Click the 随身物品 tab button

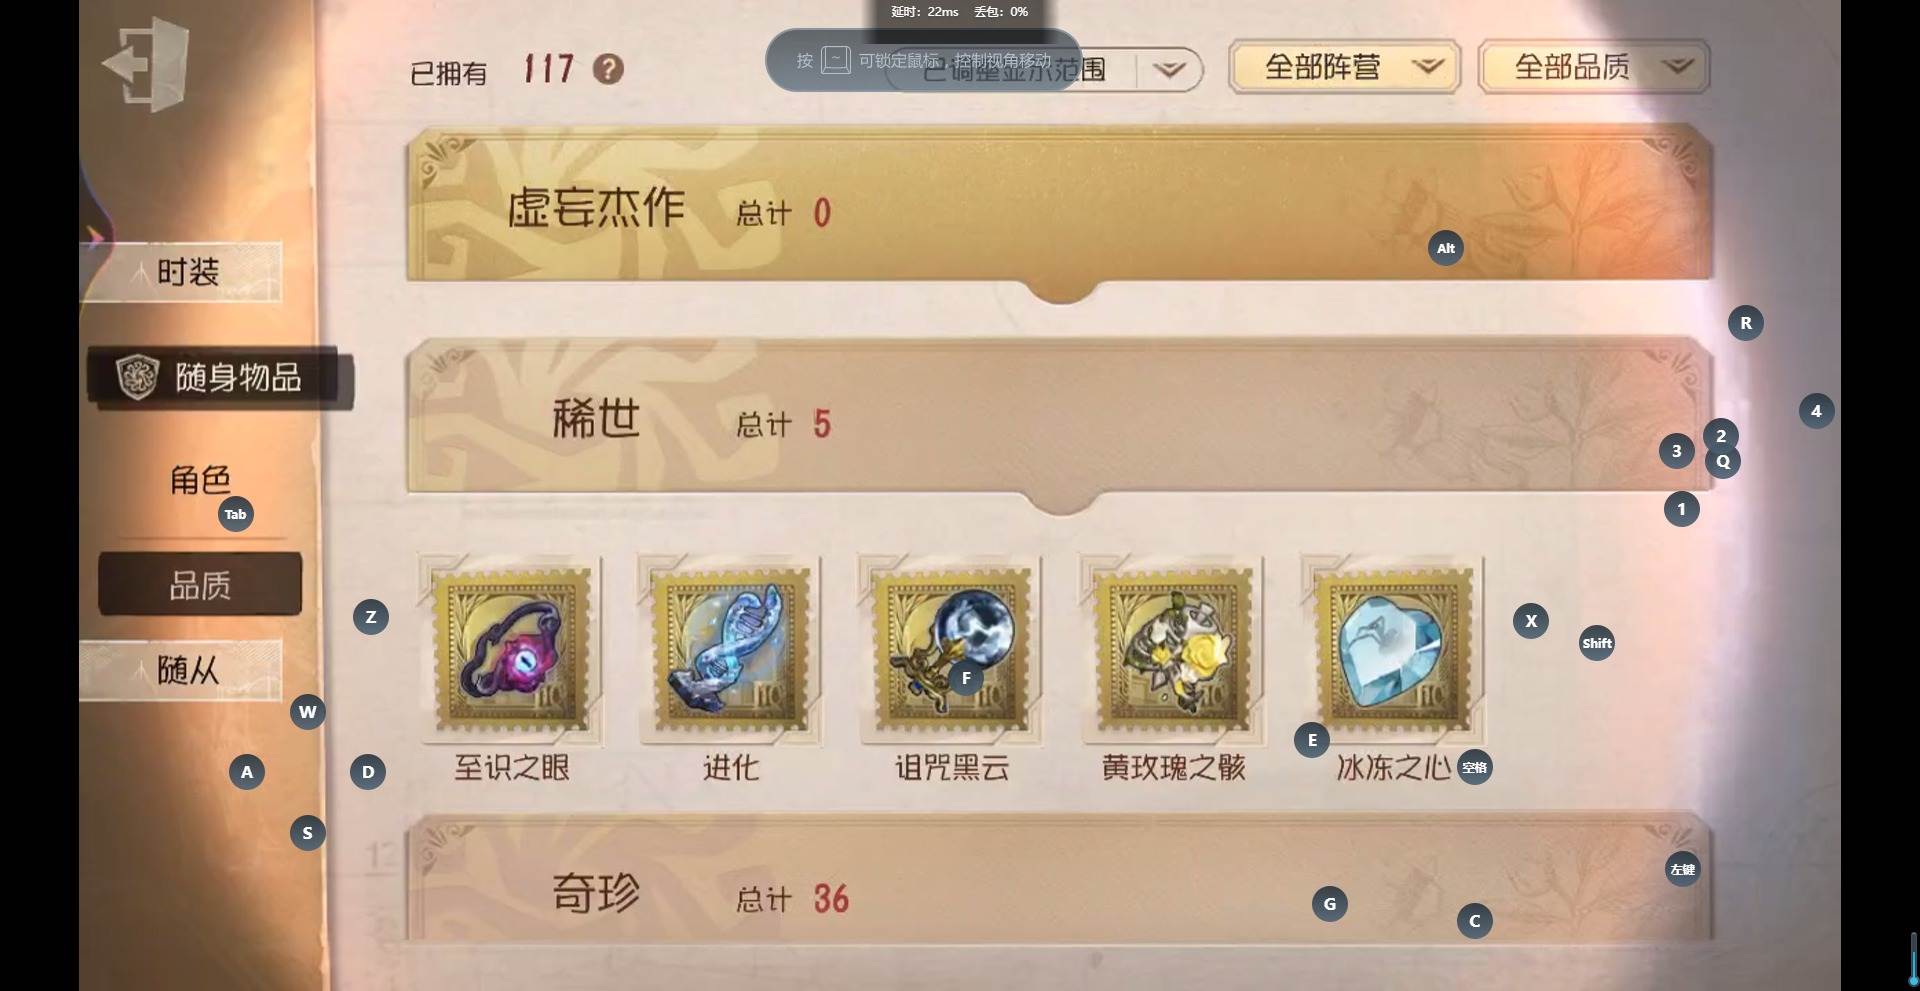(x=220, y=377)
